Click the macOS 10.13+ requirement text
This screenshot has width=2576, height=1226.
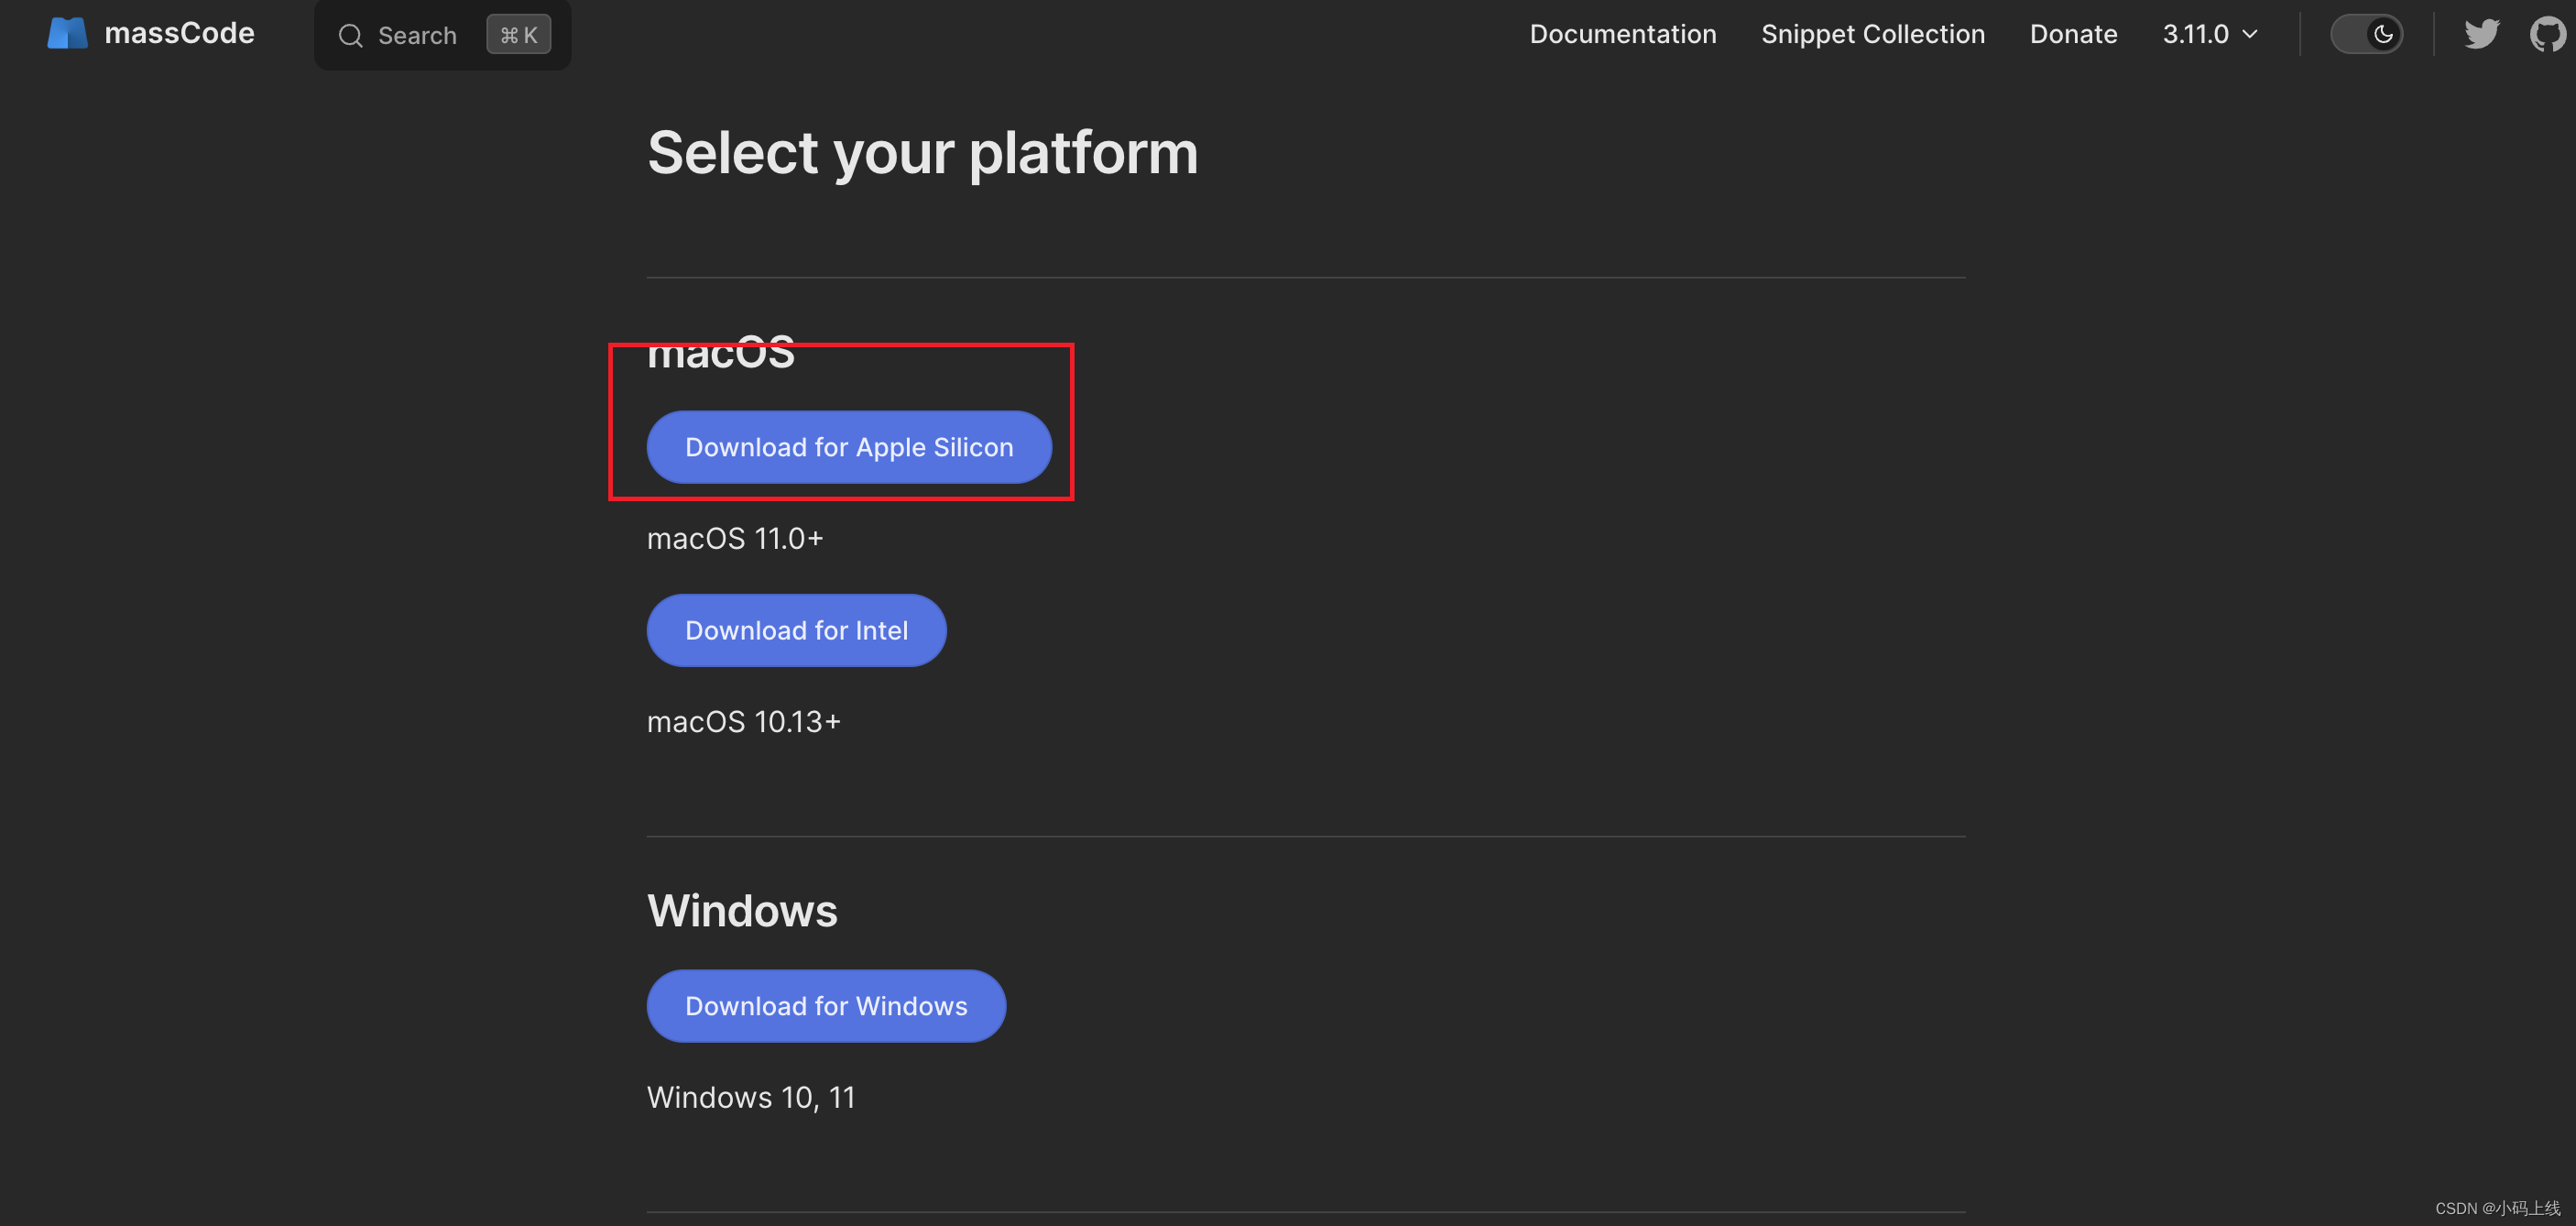click(x=744, y=721)
